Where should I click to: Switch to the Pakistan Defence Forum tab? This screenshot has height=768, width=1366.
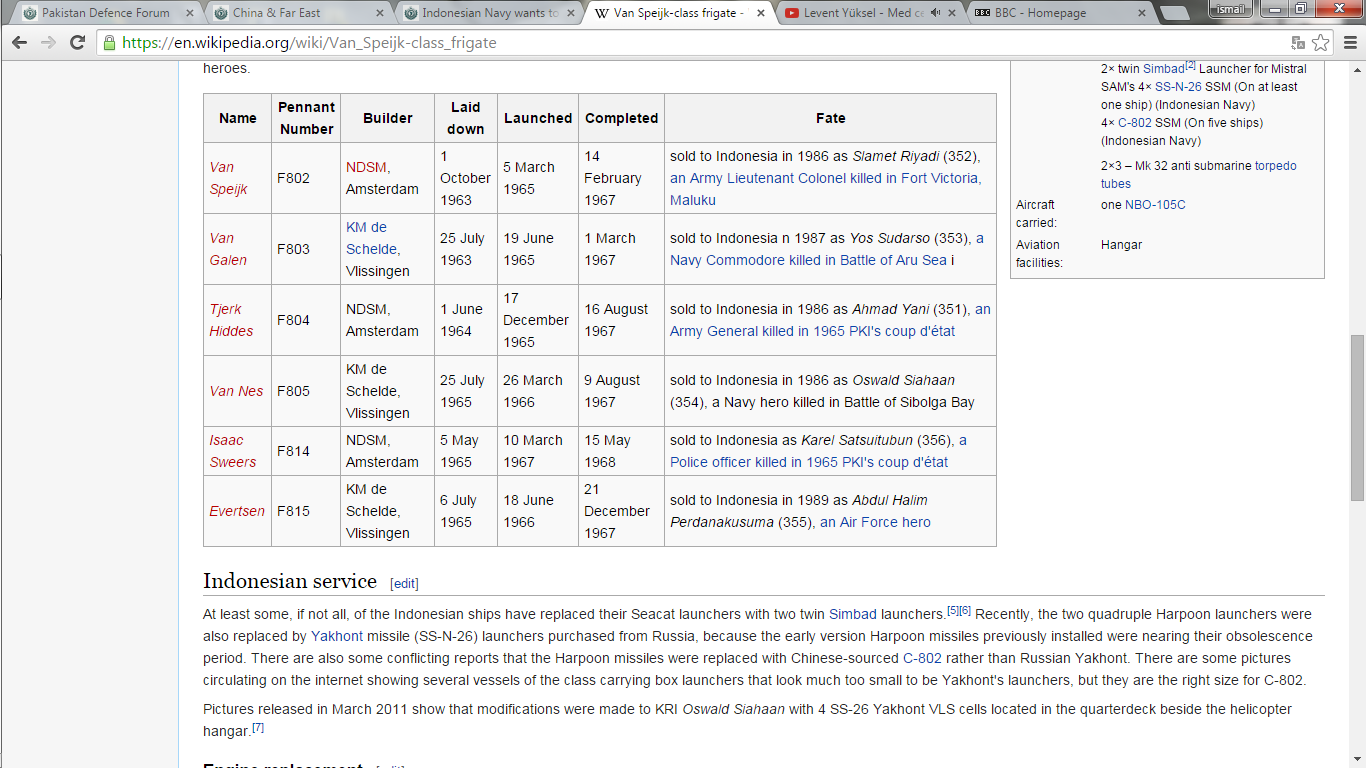click(x=105, y=13)
